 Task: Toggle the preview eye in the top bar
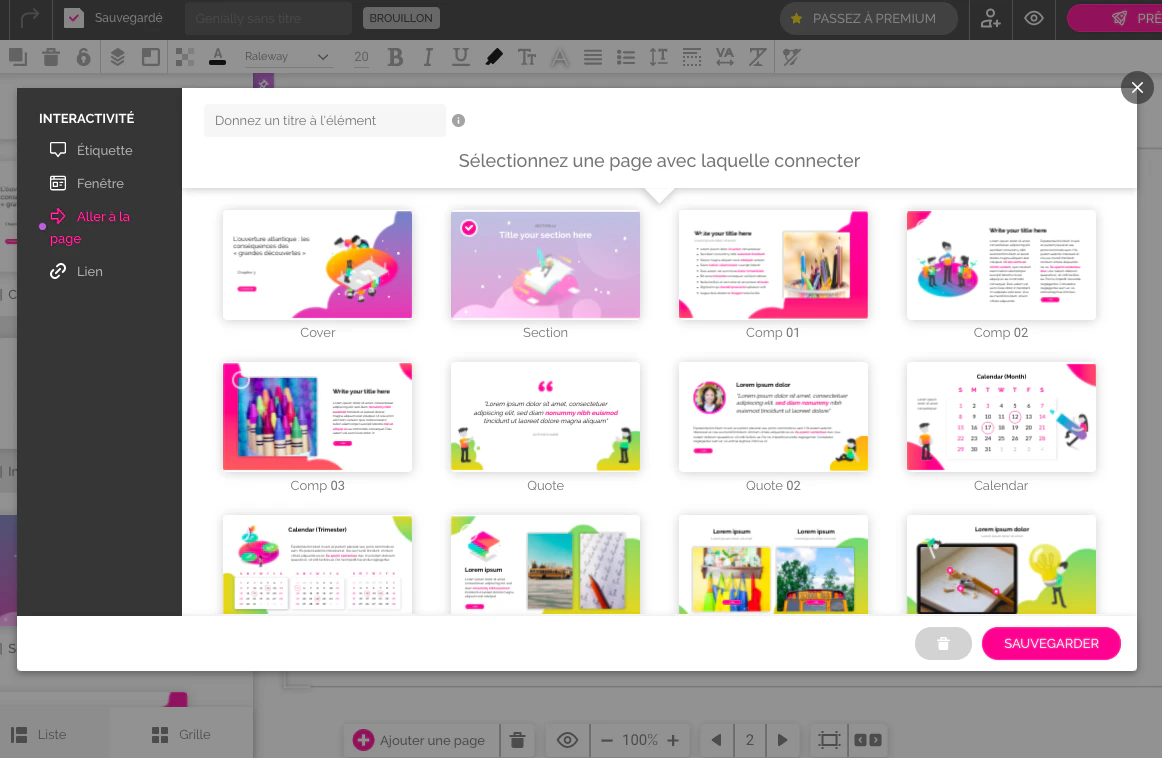pyautogui.click(x=1034, y=19)
